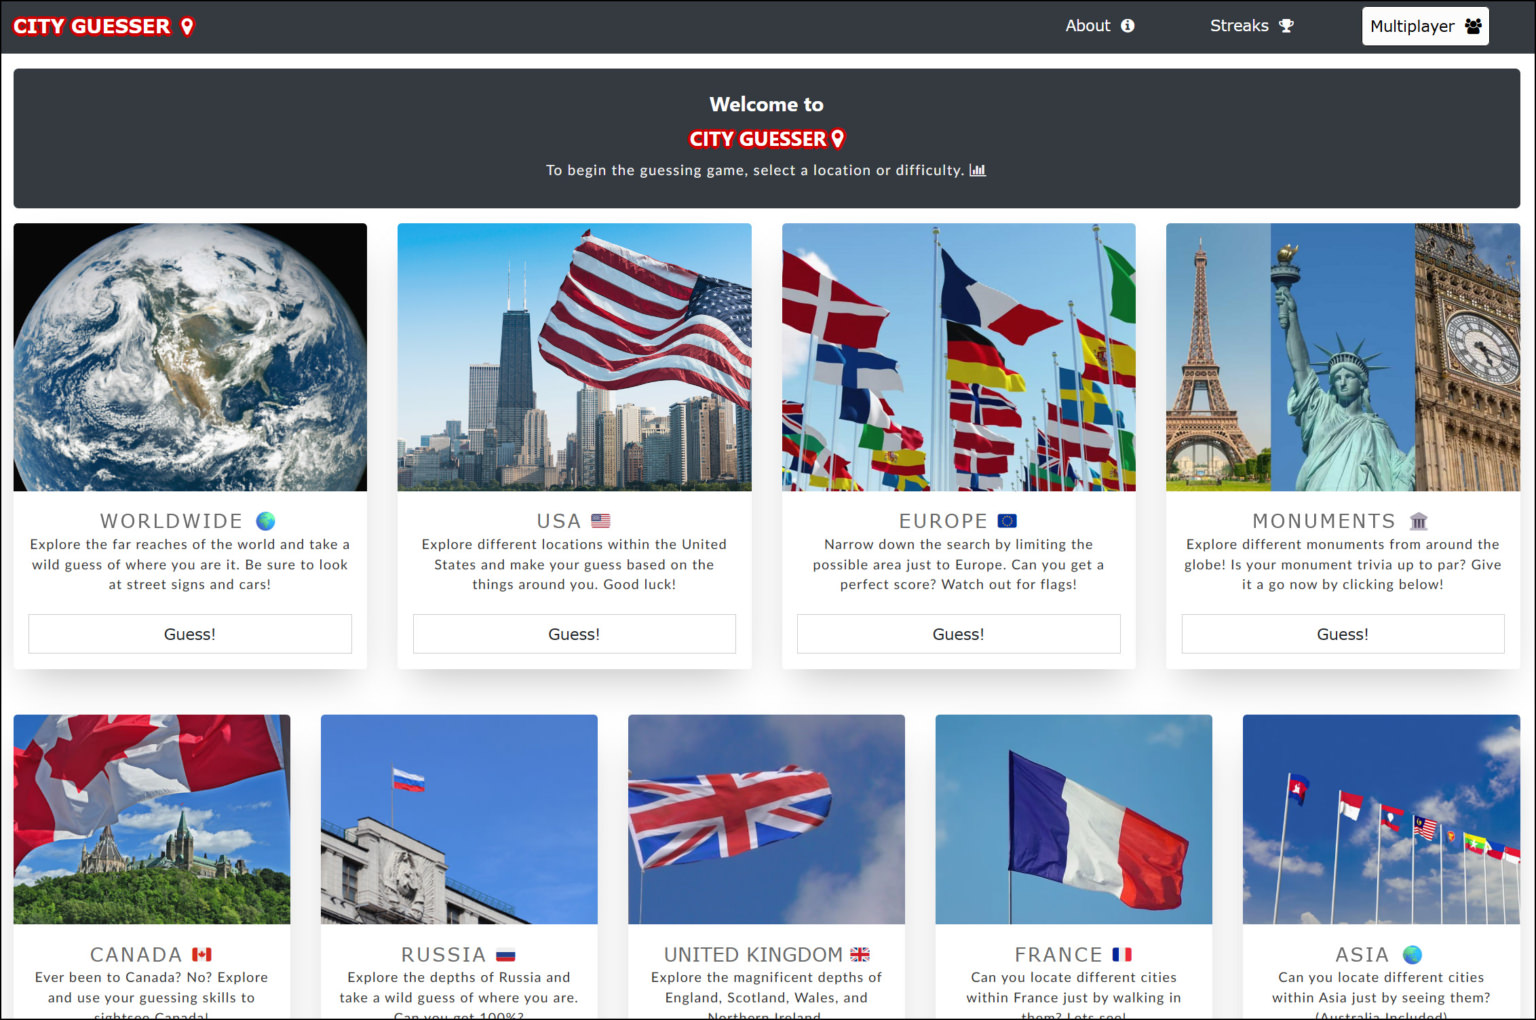Screen dimensions: 1536x1020
Task: Click the CITY GUESSER home link
Action: point(90,26)
